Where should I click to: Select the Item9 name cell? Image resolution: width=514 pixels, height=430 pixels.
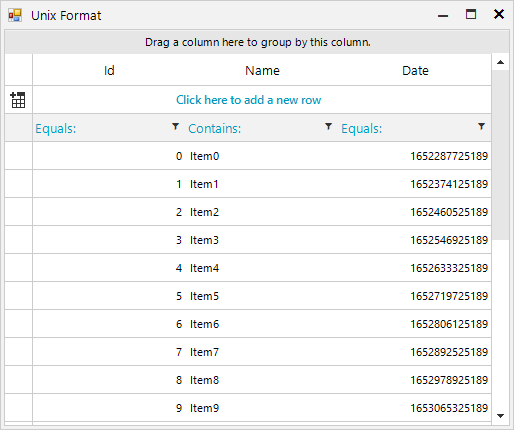coord(262,408)
